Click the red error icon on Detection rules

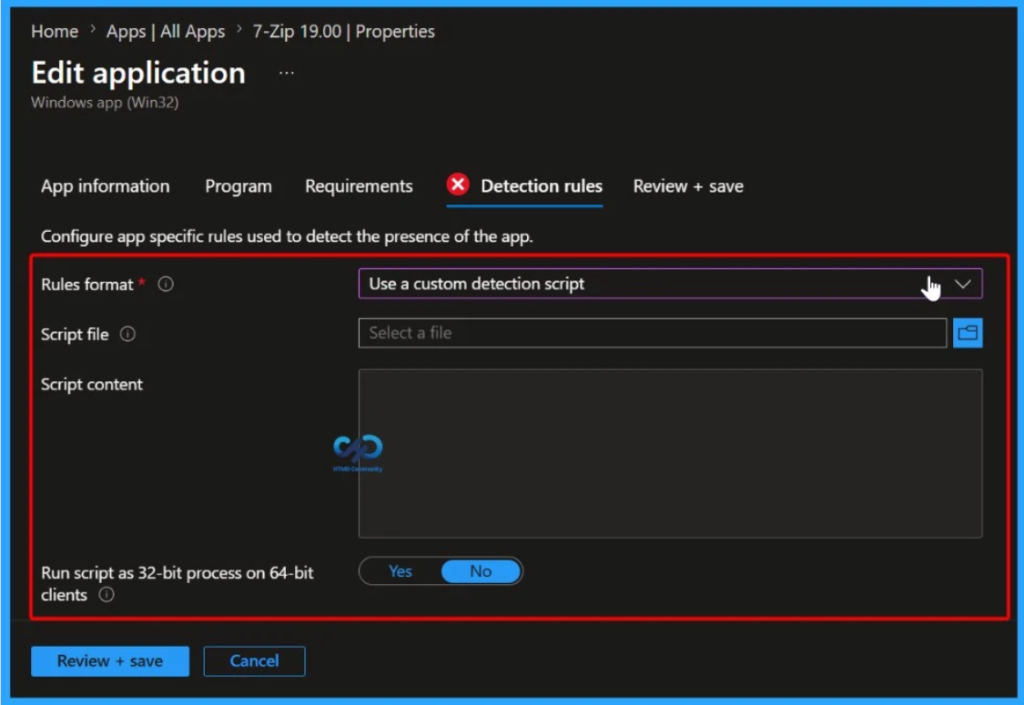458,185
